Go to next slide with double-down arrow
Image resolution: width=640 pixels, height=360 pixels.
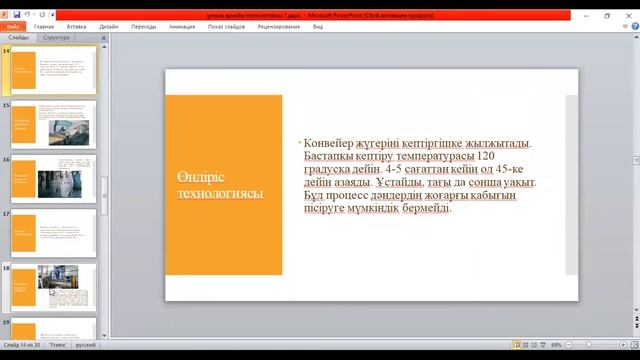click(636, 326)
